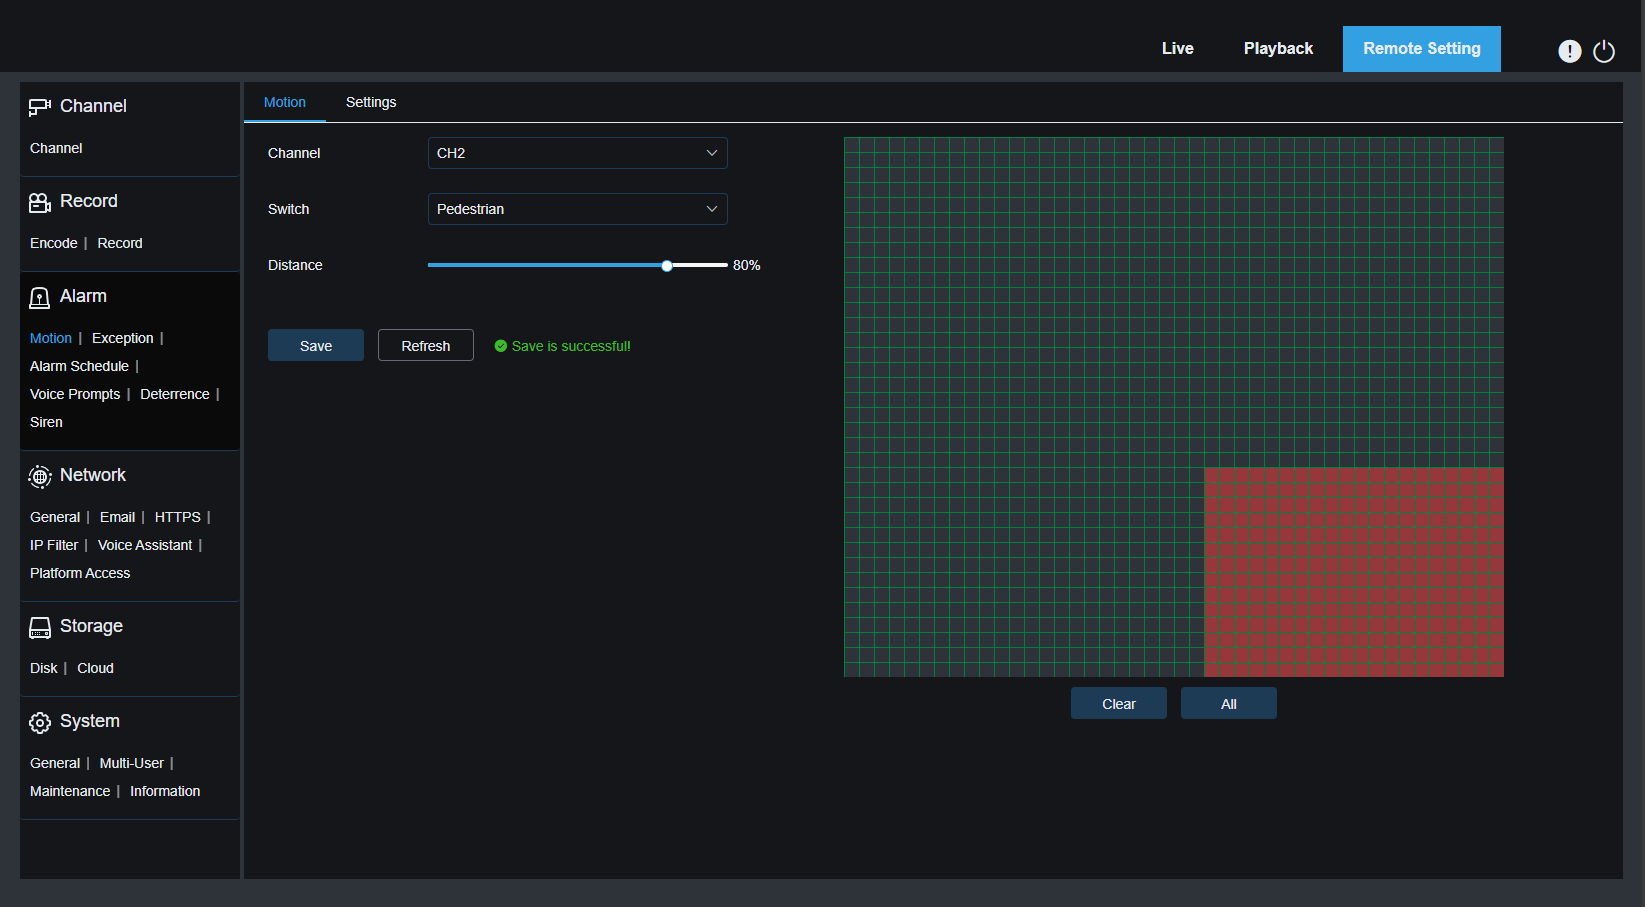Viewport: 1645px width, 907px height.
Task: Click the Storage disk icon
Action: [39, 628]
